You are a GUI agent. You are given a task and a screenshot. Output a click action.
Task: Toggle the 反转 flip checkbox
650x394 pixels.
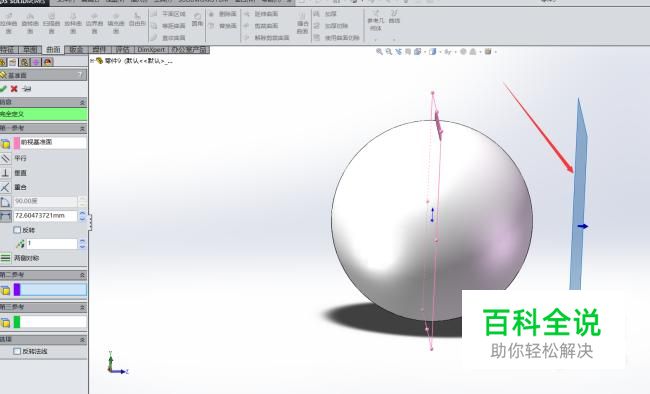(17, 230)
